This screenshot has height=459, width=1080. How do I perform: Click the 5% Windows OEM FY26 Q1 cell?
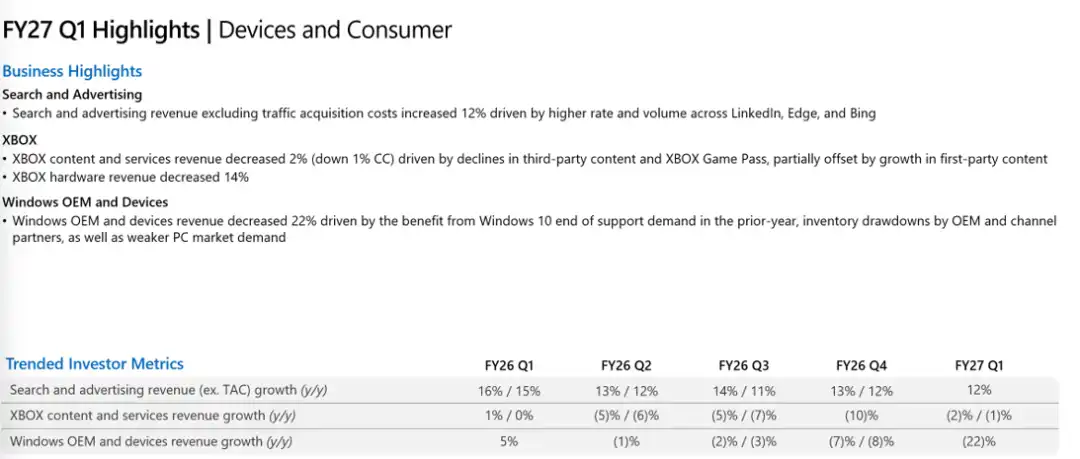coord(509,442)
